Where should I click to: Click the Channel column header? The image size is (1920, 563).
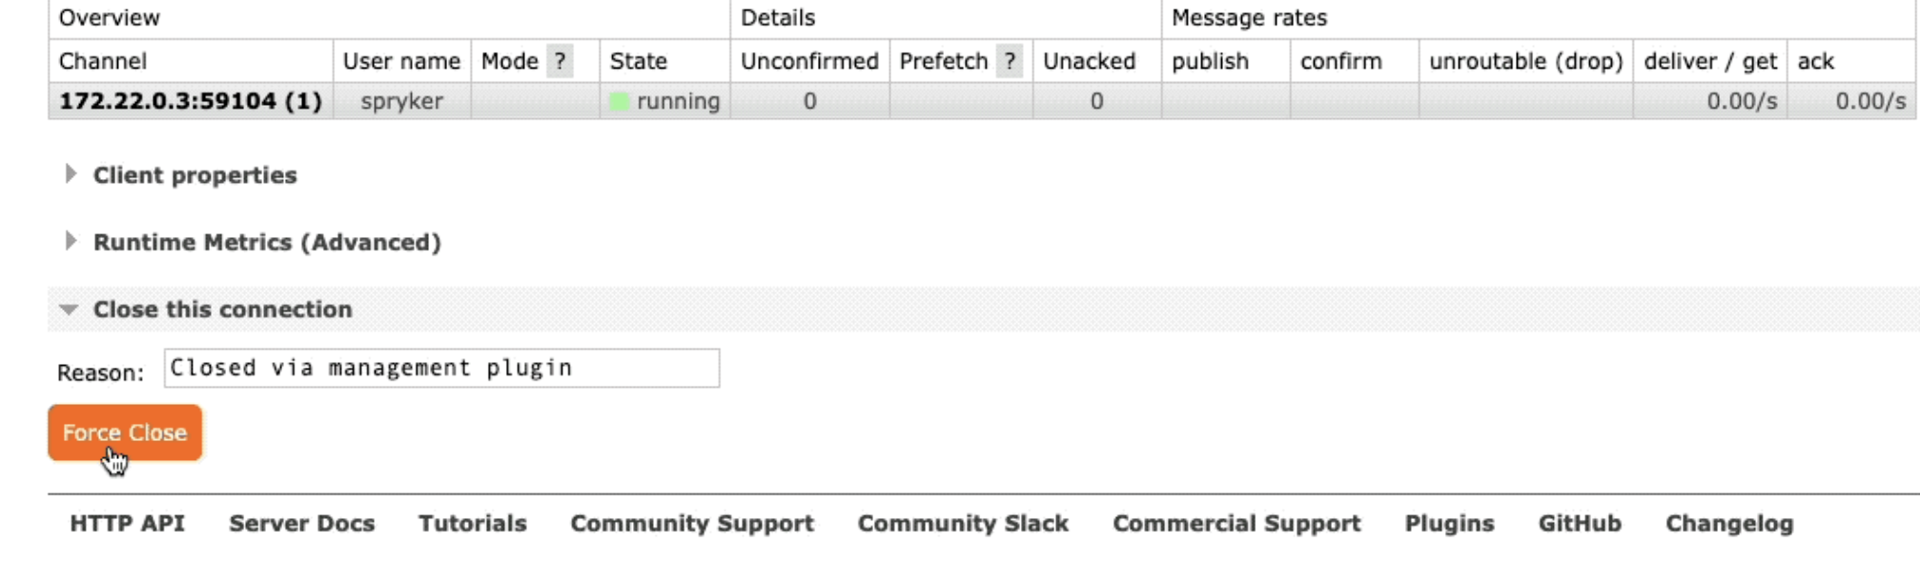[x=102, y=61]
